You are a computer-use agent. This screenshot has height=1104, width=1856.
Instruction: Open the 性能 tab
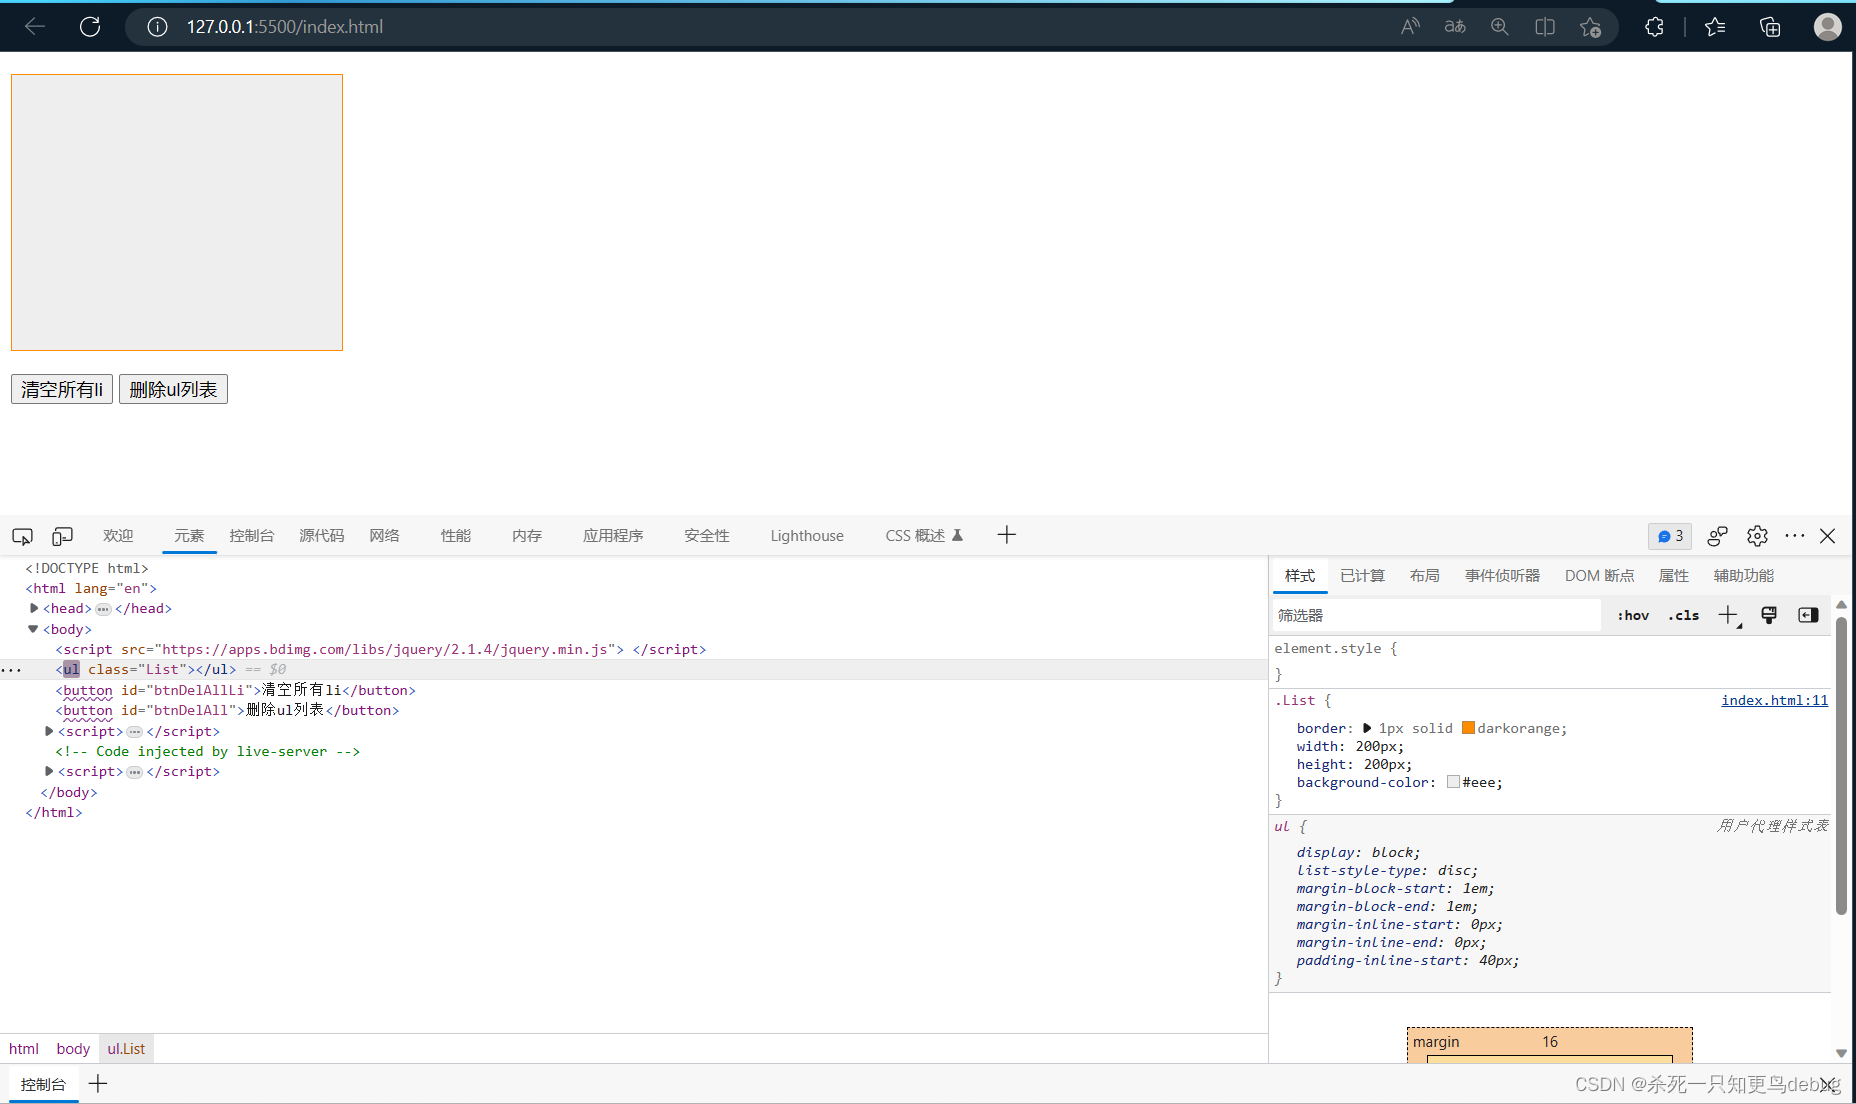pos(456,536)
